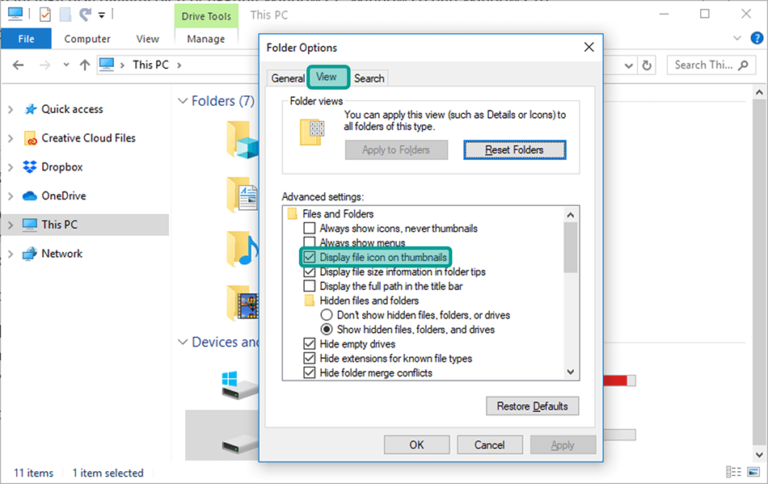Expand the Dropbox tree node

10,167
